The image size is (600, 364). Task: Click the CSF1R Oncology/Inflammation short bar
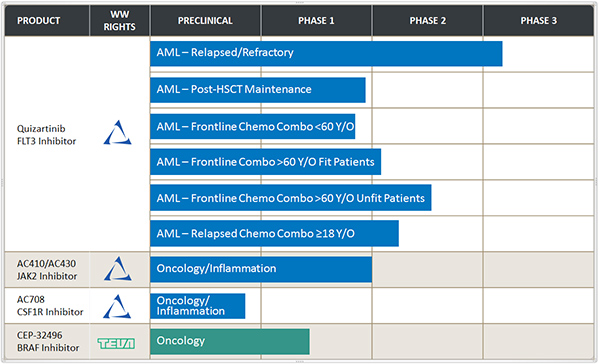[x=198, y=306]
